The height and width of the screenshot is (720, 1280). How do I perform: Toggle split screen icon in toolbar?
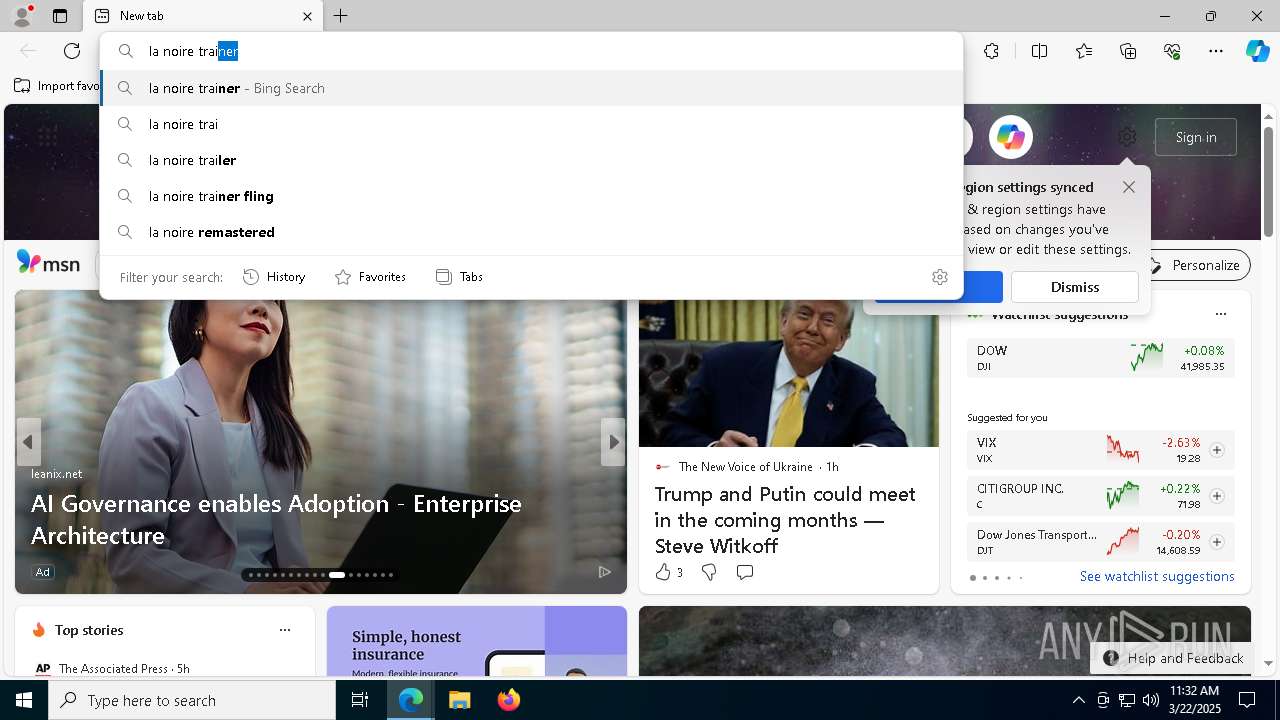coord(1039,51)
